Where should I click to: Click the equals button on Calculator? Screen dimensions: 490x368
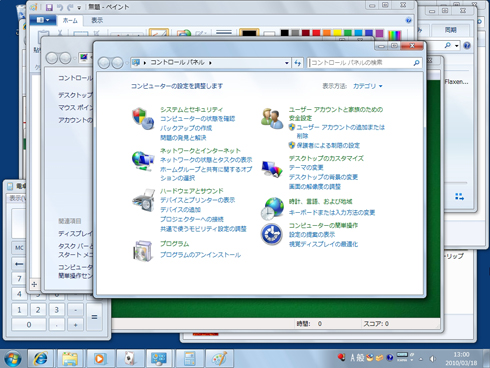pos(94,317)
